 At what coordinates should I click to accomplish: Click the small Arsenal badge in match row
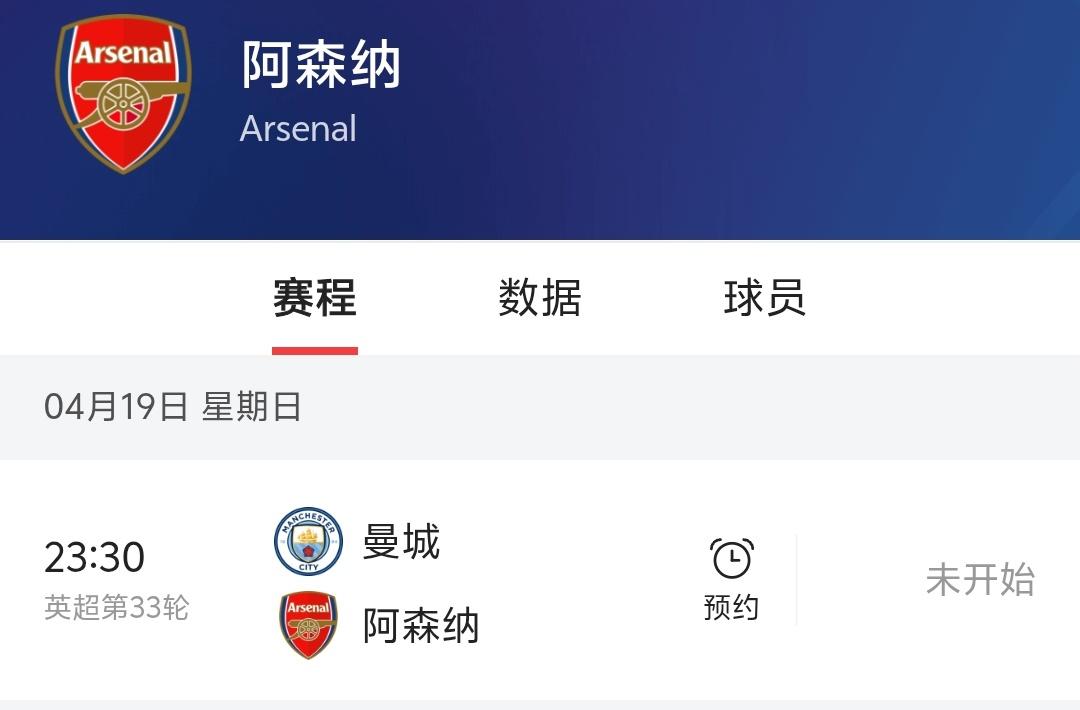pyautogui.click(x=308, y=625)
